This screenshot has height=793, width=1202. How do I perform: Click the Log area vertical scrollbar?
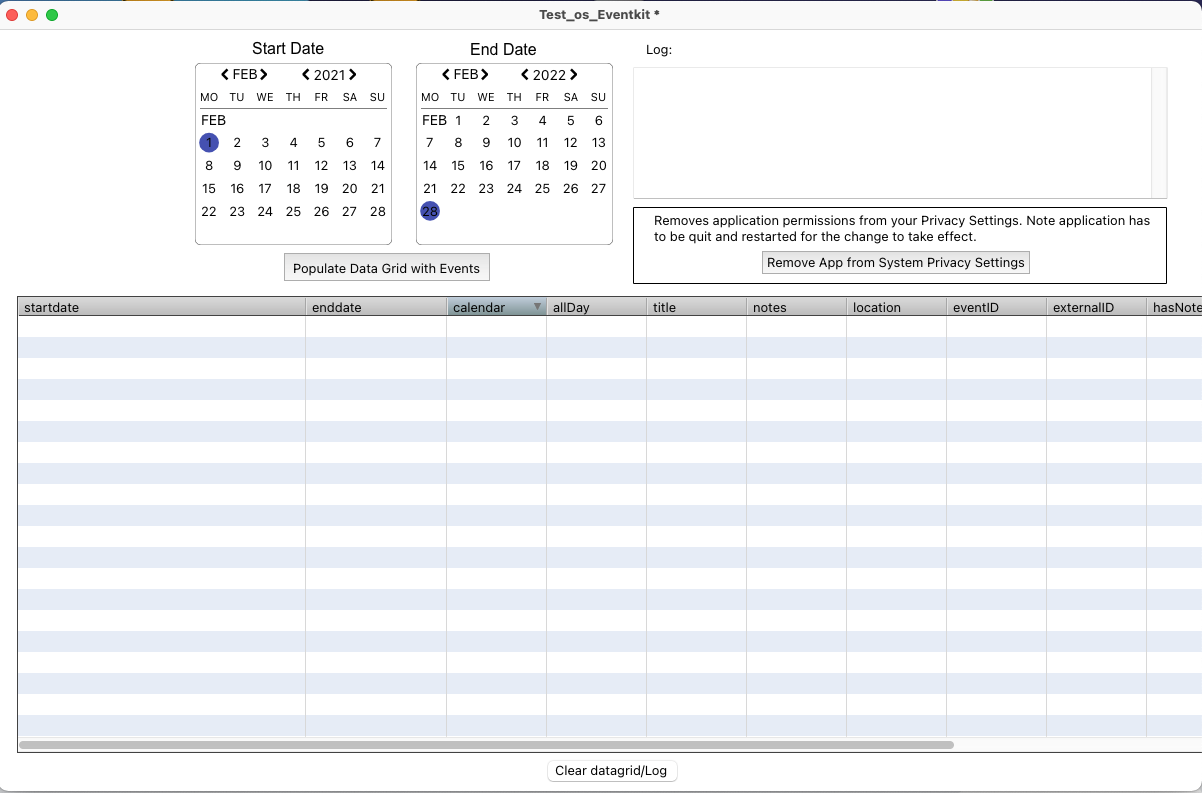coord(1159,132)
